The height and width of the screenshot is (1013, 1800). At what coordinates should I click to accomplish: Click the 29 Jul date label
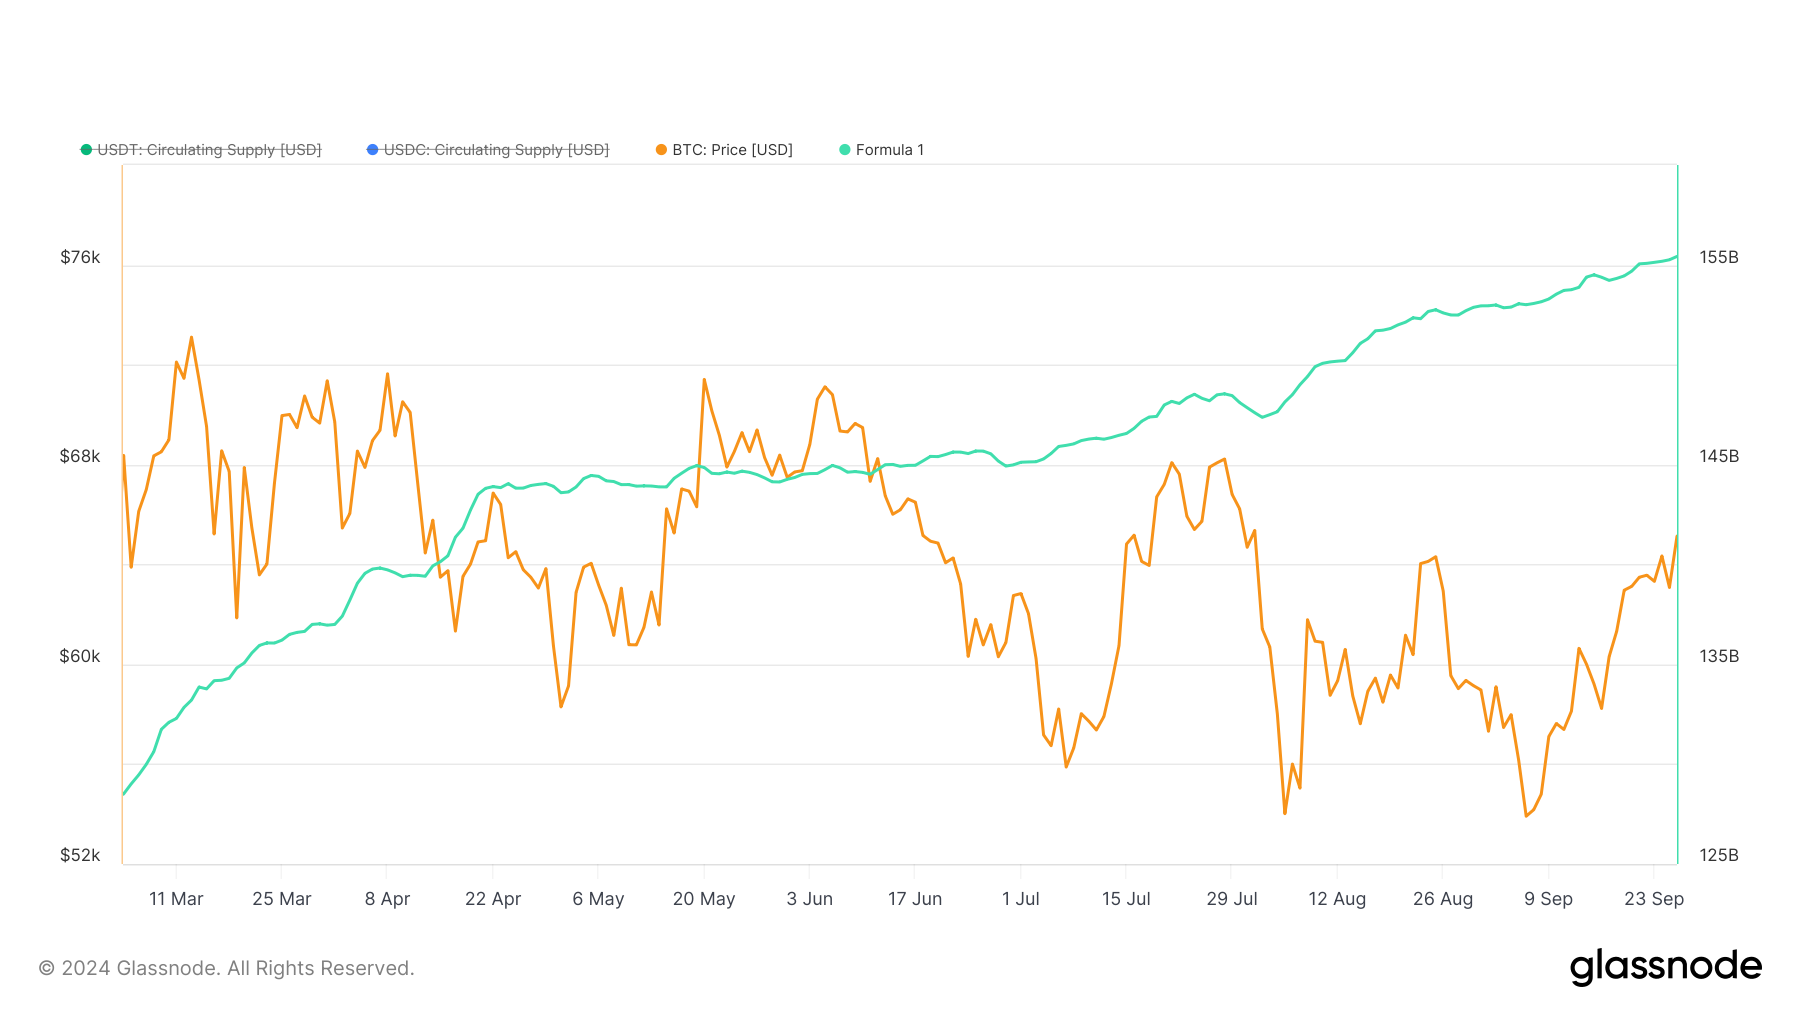pos(1232,899)
